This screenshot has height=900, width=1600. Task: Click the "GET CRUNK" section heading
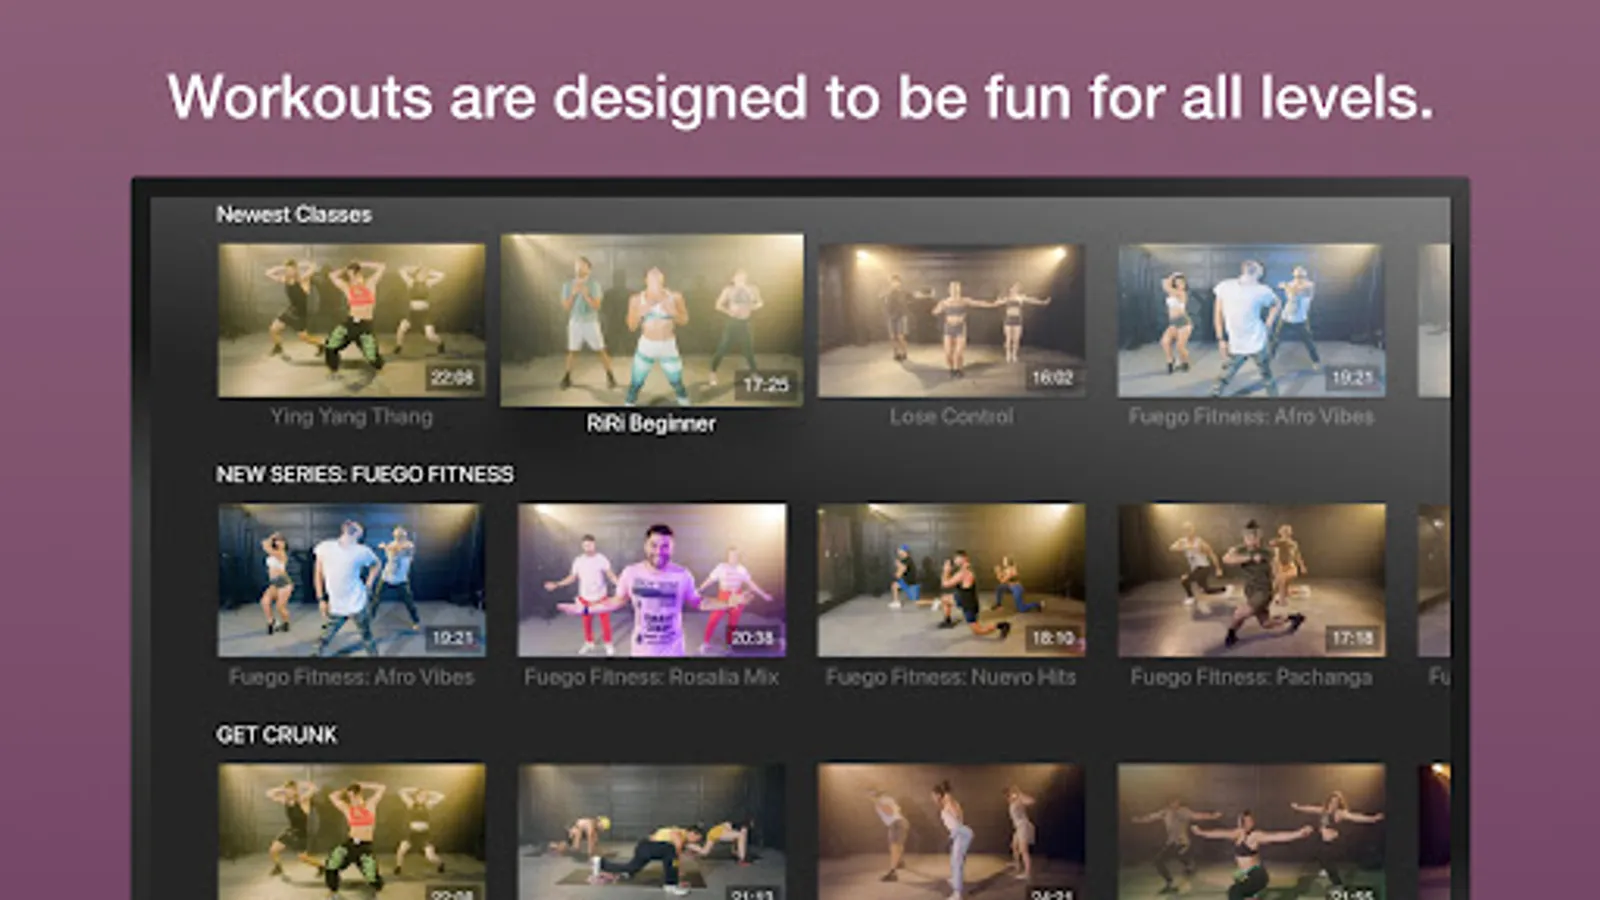pos(277,734)
